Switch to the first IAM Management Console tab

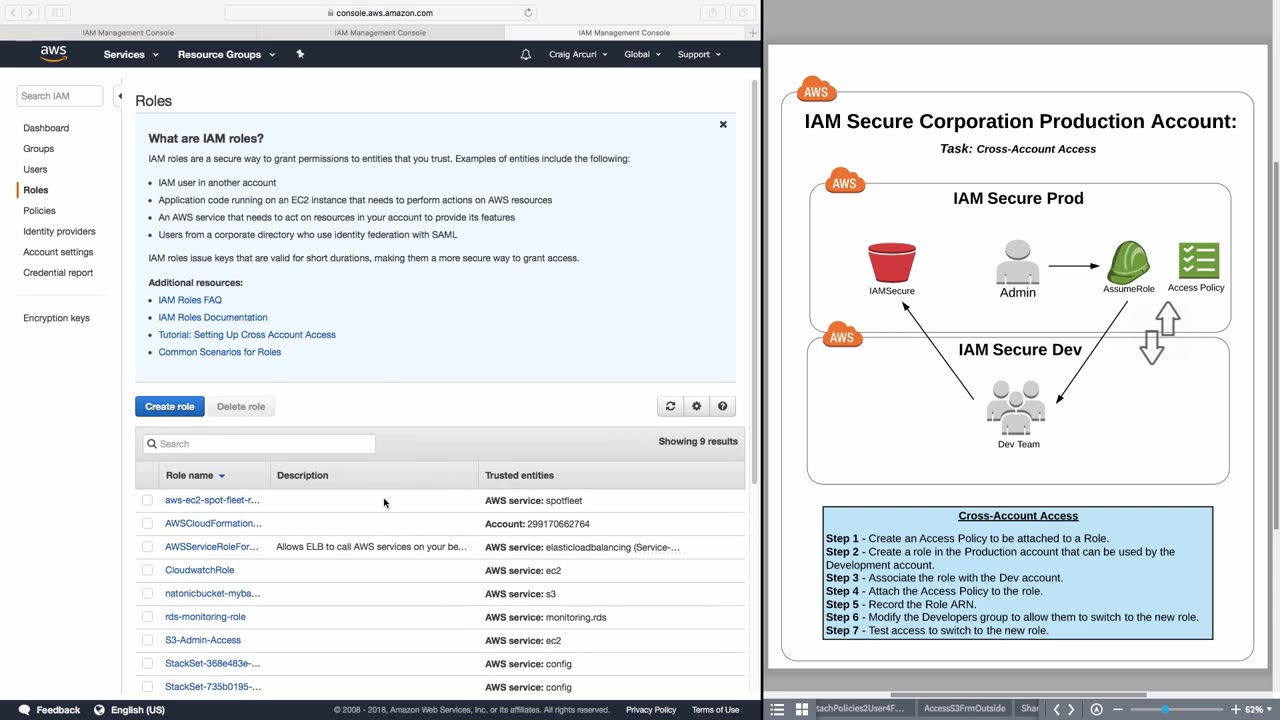127,33
